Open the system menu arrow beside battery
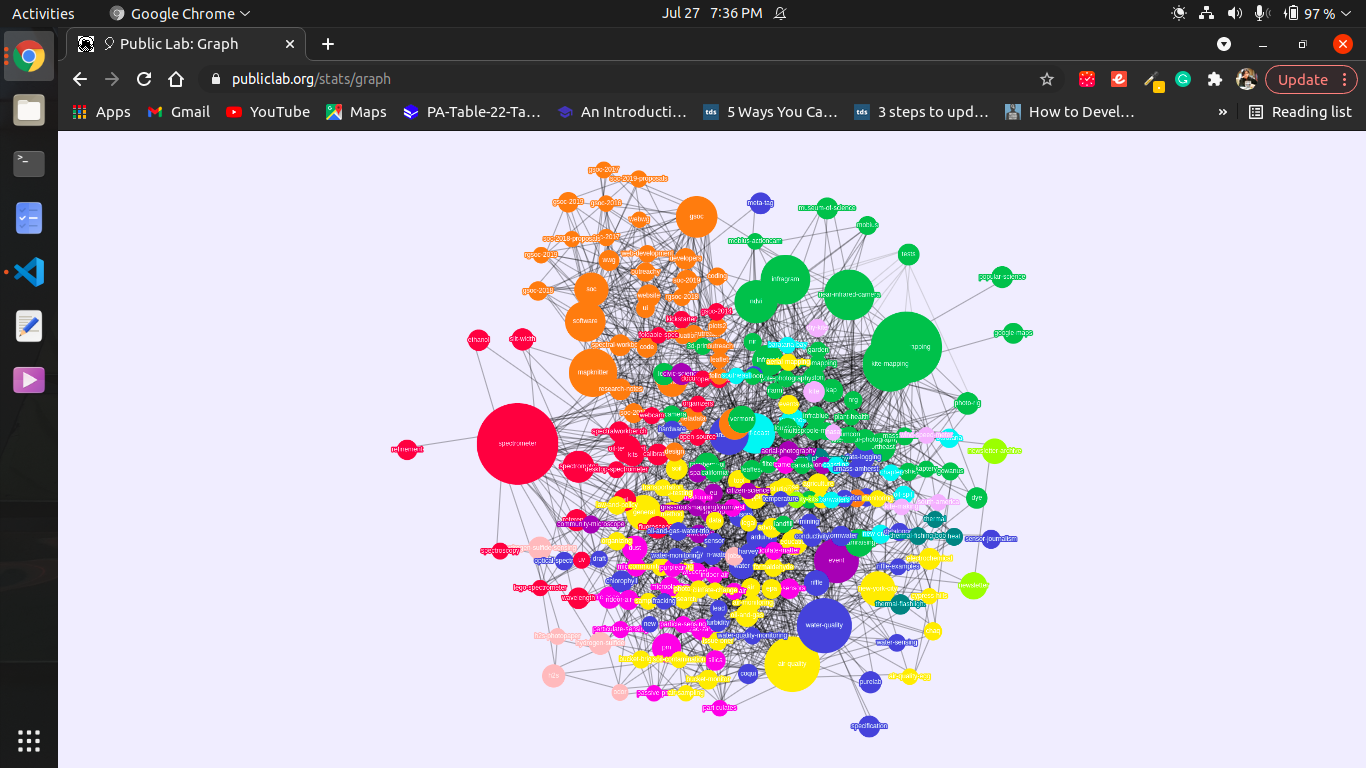Screen dimensions: 1366x768 coord(1347,13)
